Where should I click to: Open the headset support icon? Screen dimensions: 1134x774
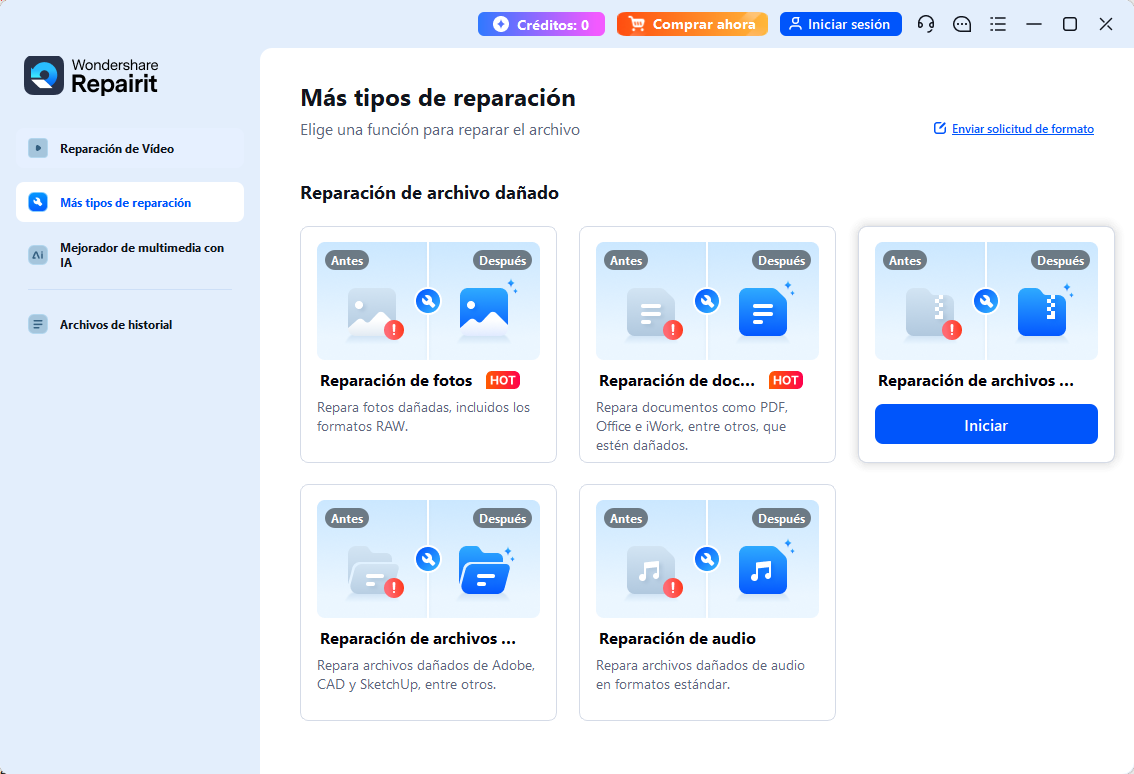pyautogui.click(x=925, y=23)
